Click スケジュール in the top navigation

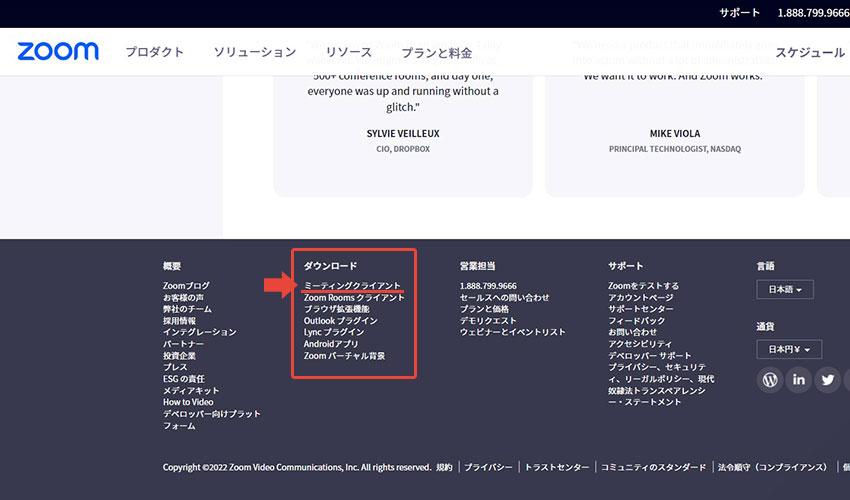810,52
